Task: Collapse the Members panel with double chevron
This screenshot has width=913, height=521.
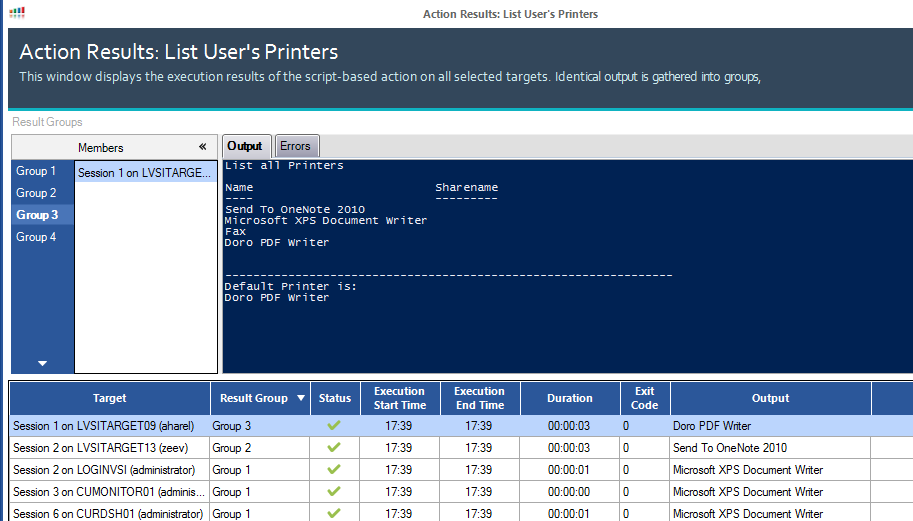Action: pos(203,147)
